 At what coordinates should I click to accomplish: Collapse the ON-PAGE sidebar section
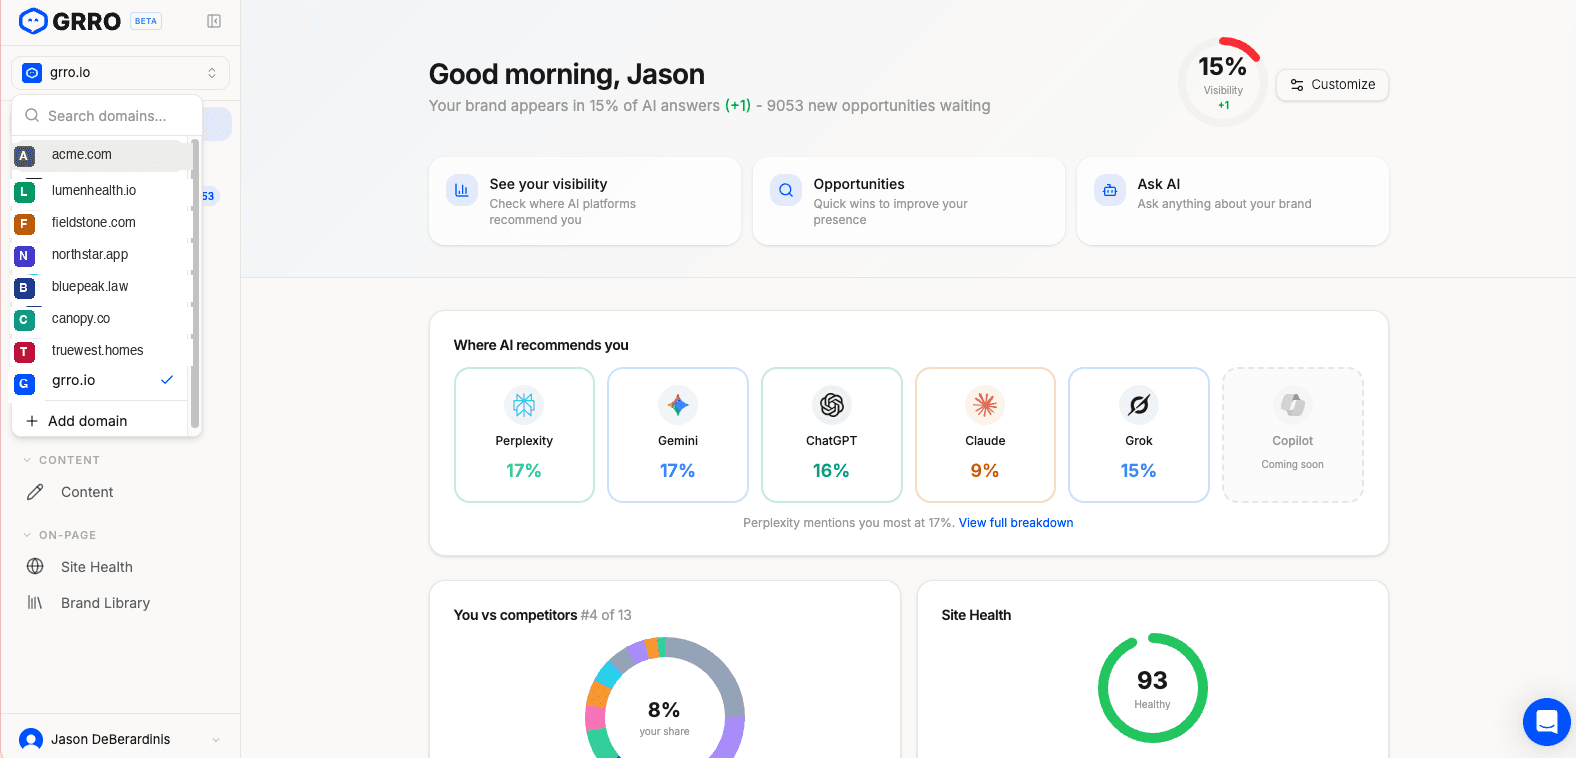pyautogui.click(x=60, y=535)
